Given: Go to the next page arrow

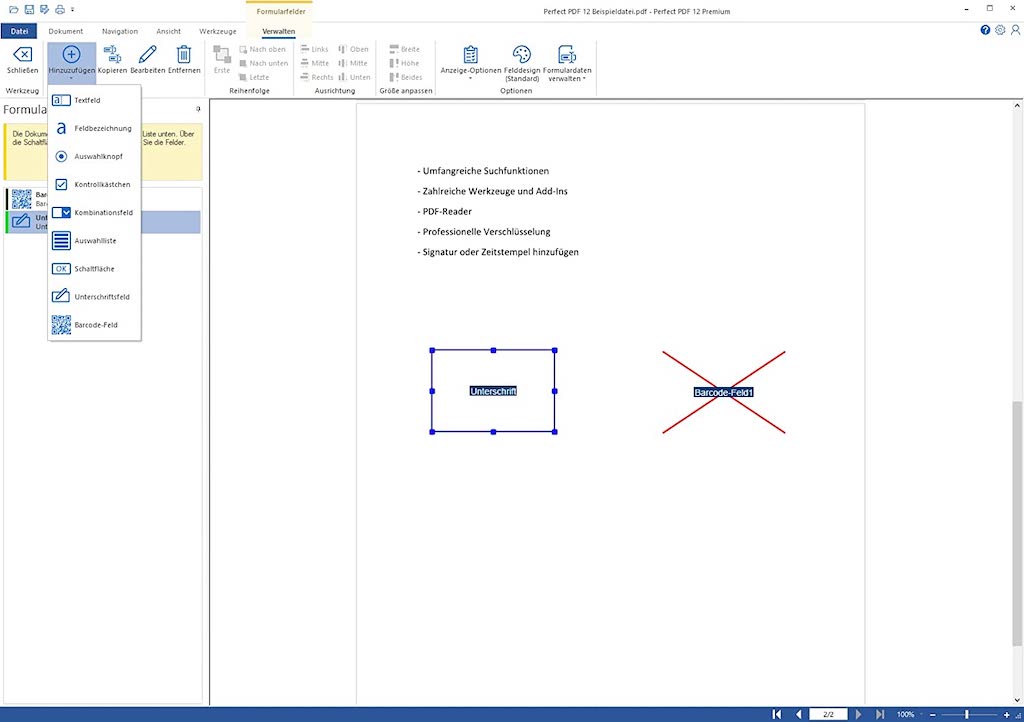Looking at the screenshot, I should pyautogui.click(x=858, y=714).
